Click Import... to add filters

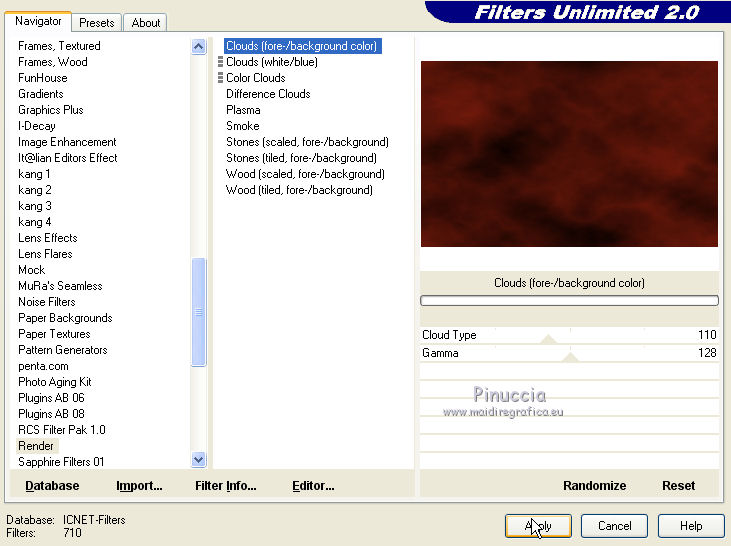139,485
